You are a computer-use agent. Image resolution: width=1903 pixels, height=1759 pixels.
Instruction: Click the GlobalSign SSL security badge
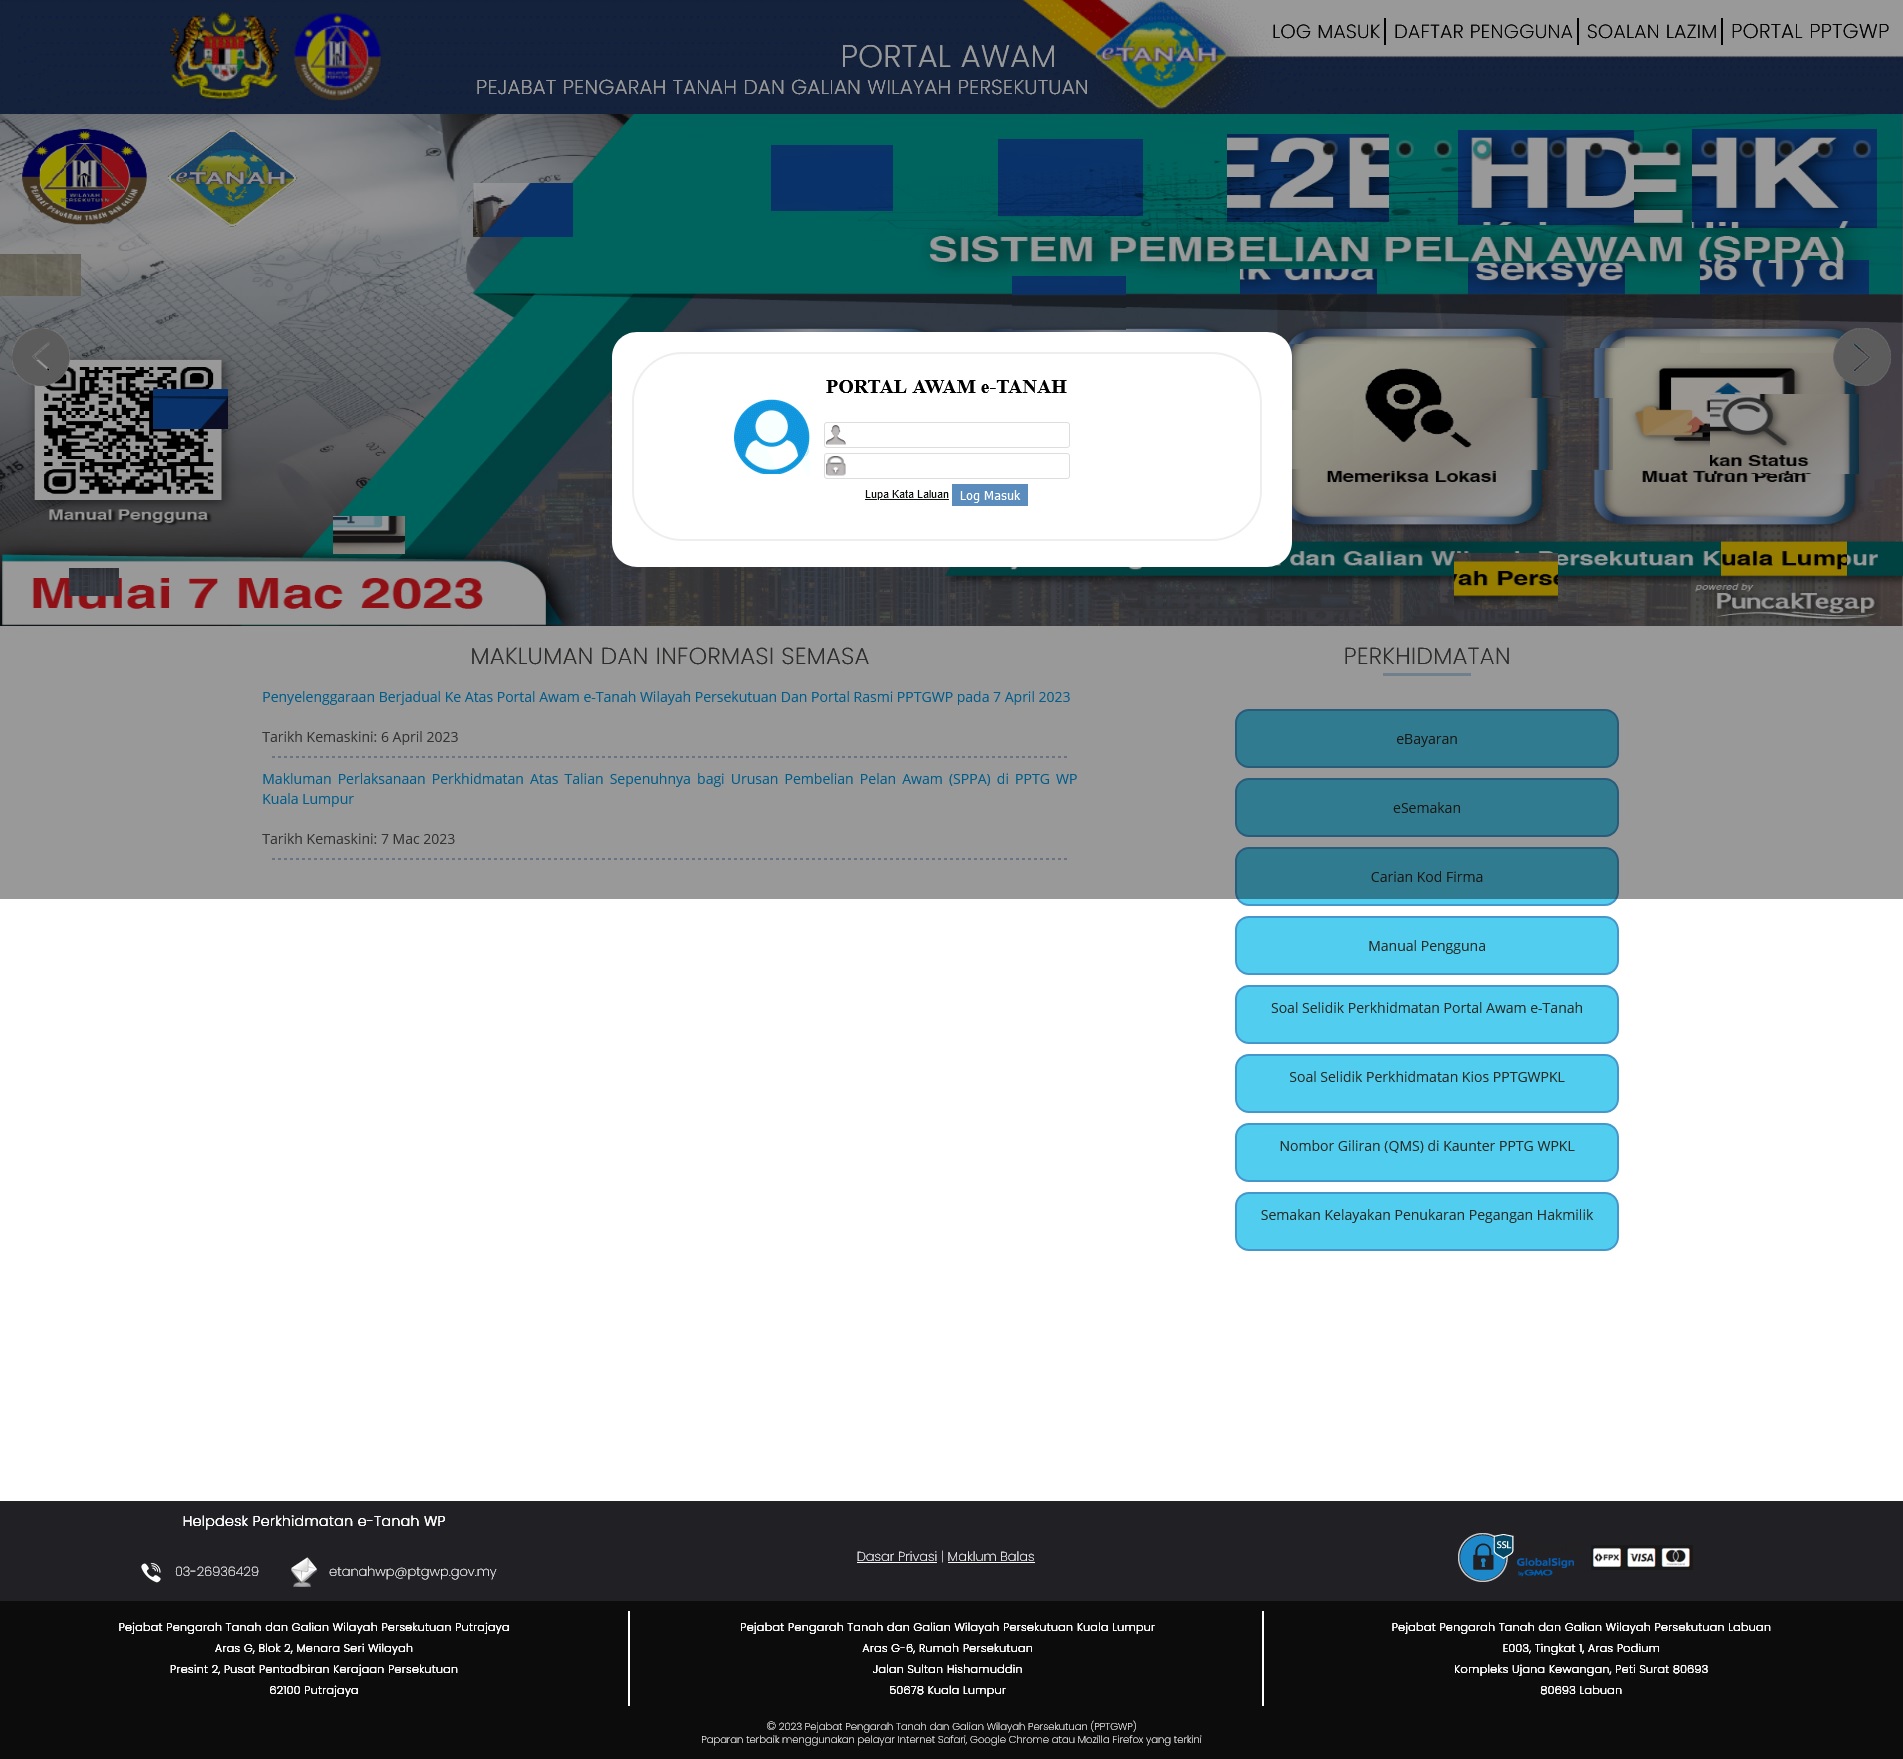click(x=1516, y=1557)
